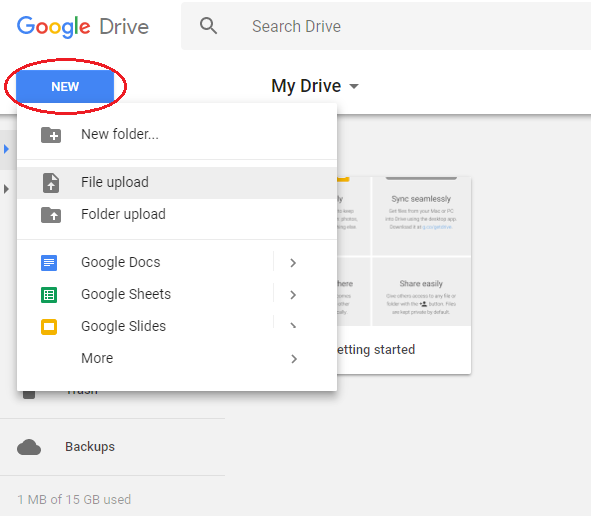
Task: Click the Folder upload icon
Action: 51,214
